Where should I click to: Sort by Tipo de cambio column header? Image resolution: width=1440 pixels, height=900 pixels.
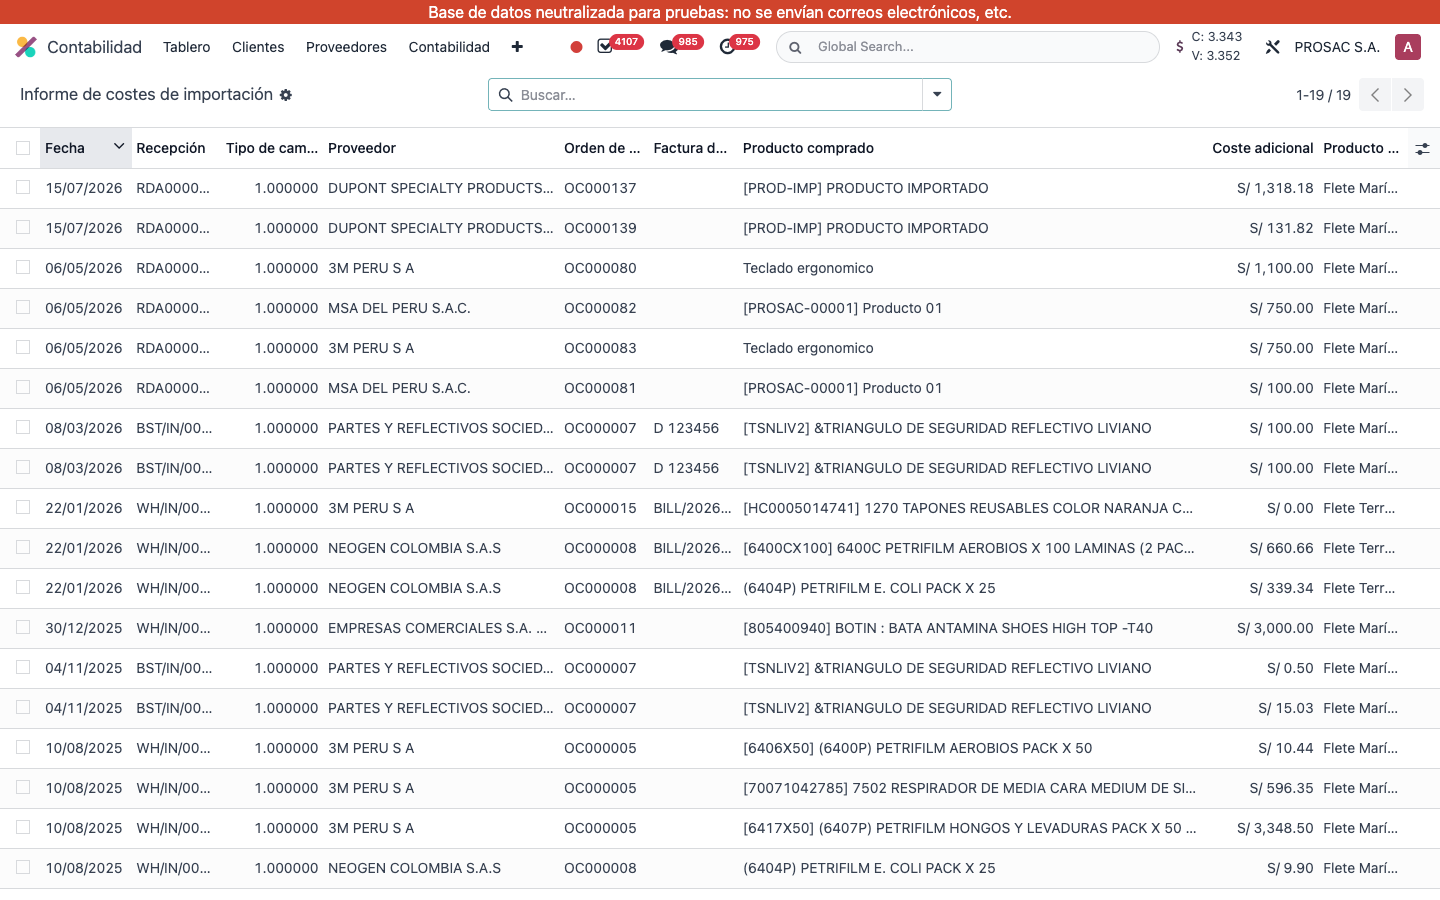(272, 148)
